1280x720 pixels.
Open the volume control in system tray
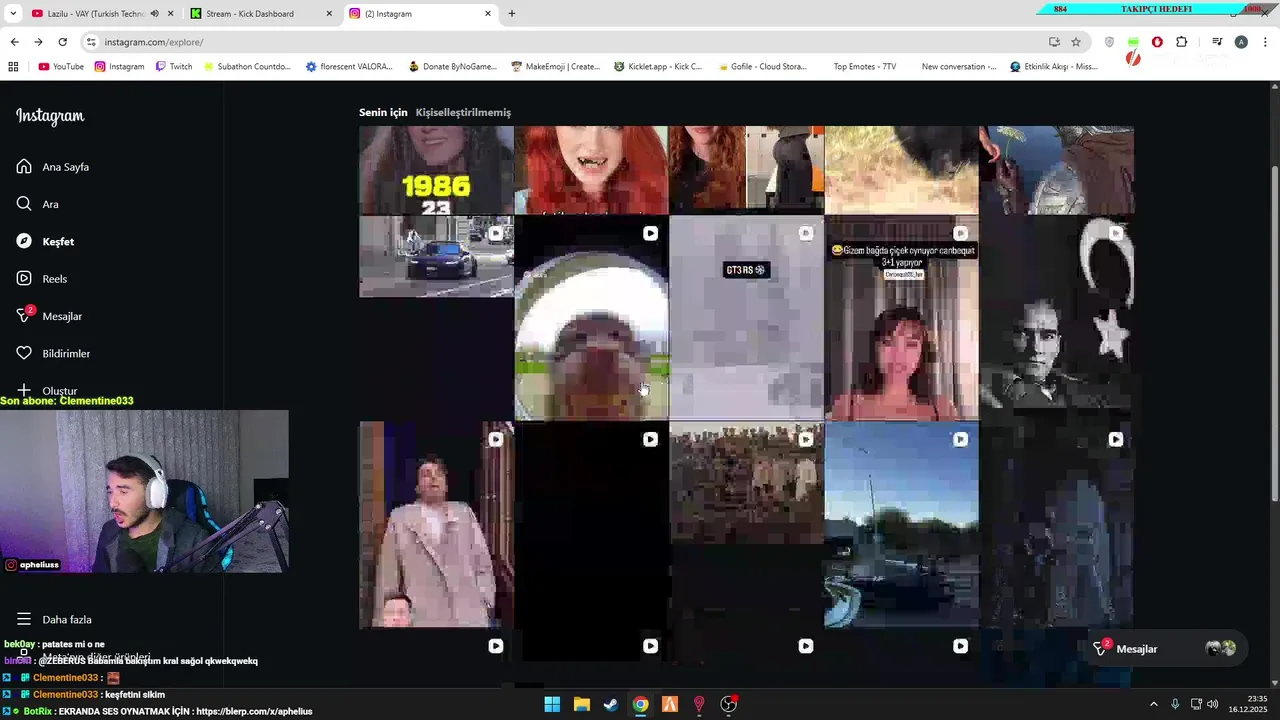click(x=1213, y=704)
